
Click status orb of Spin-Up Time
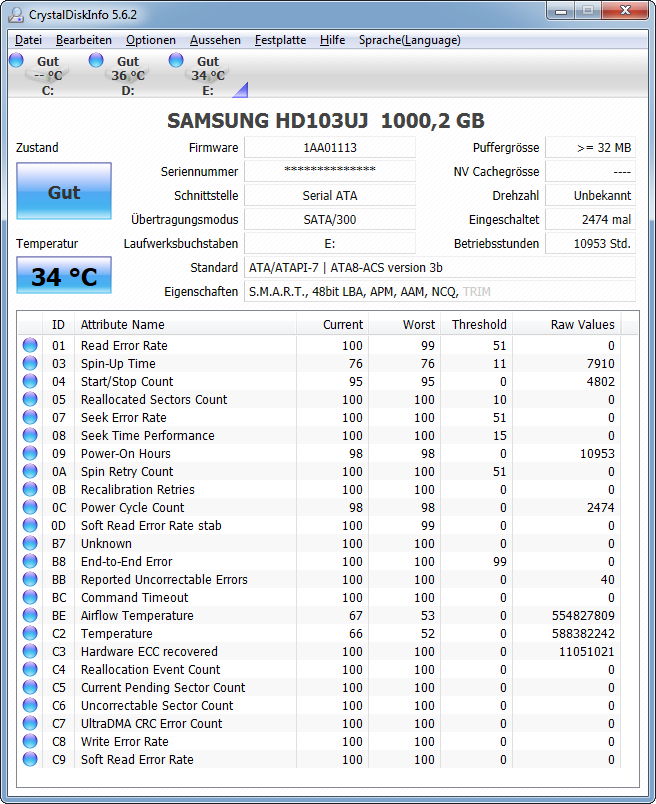pos(30,363)
